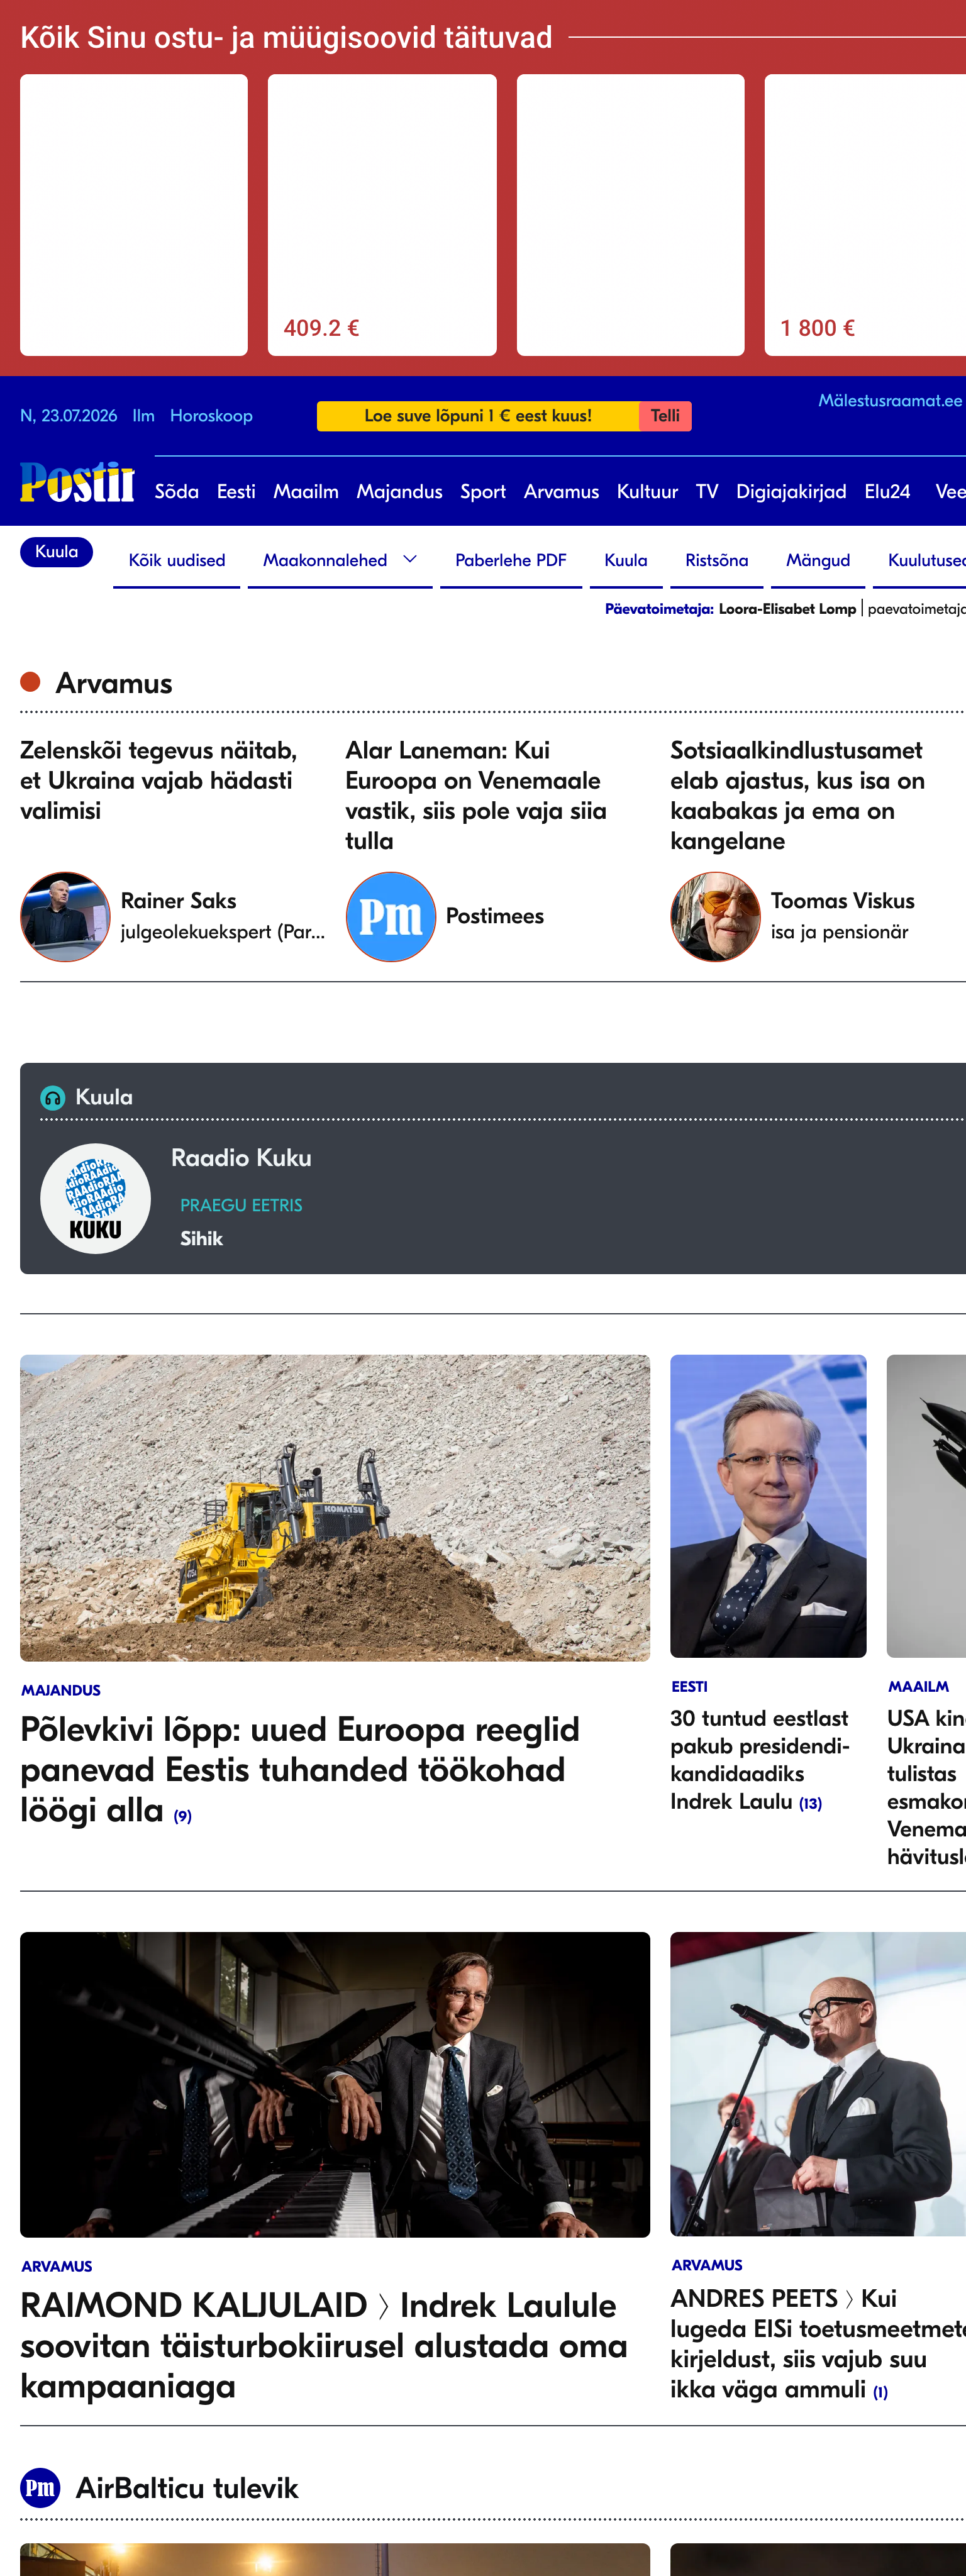
Task: Go to the Kultuur section
Action: click(x=647, y=491)
